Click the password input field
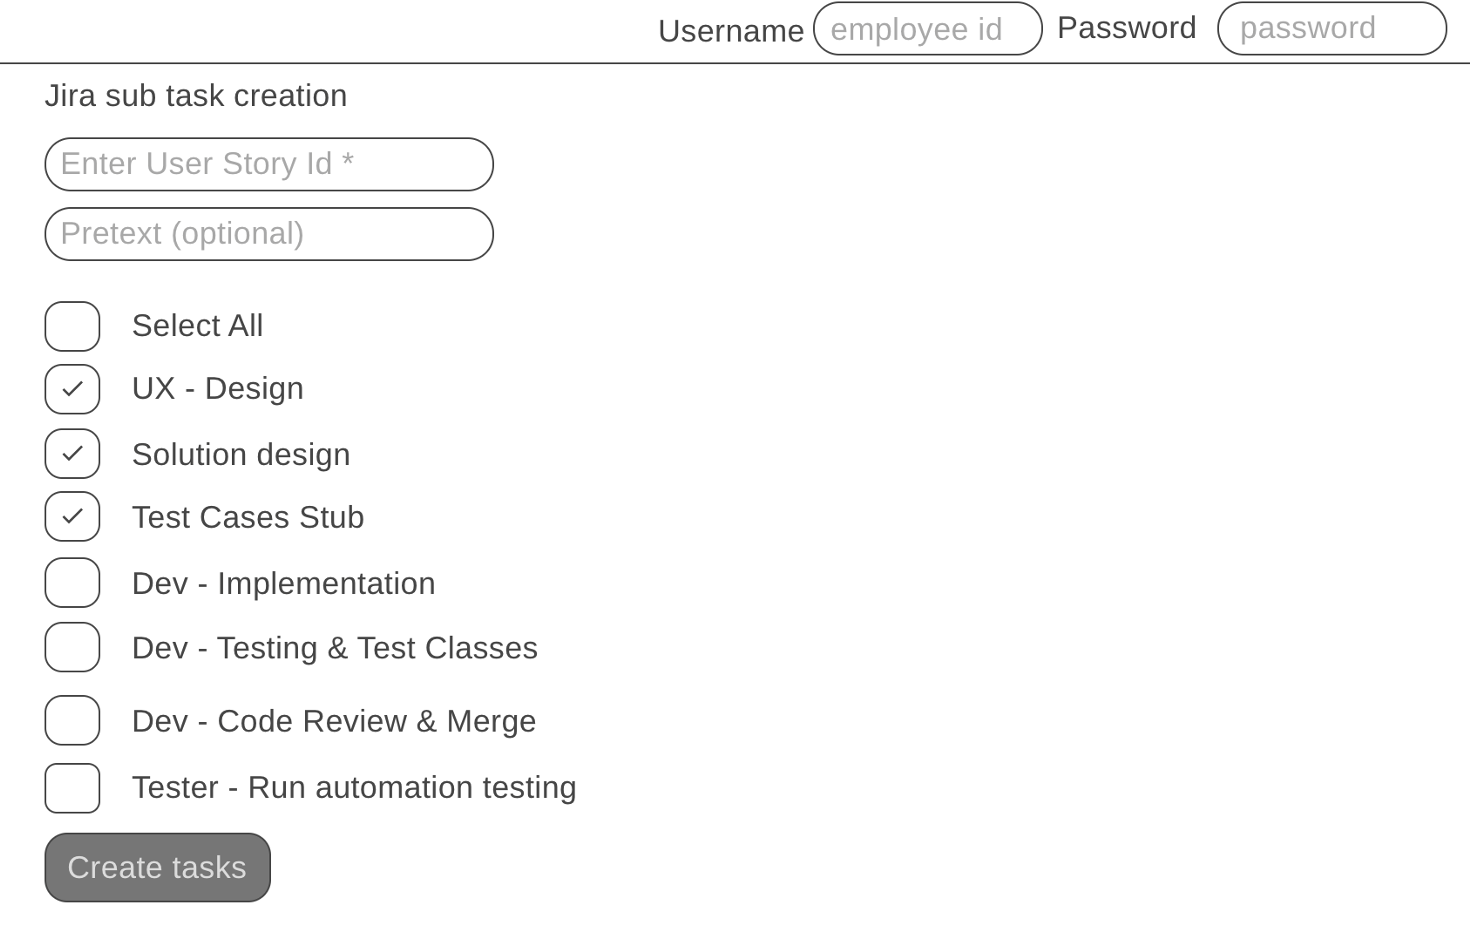 (x=1330, y=28)
